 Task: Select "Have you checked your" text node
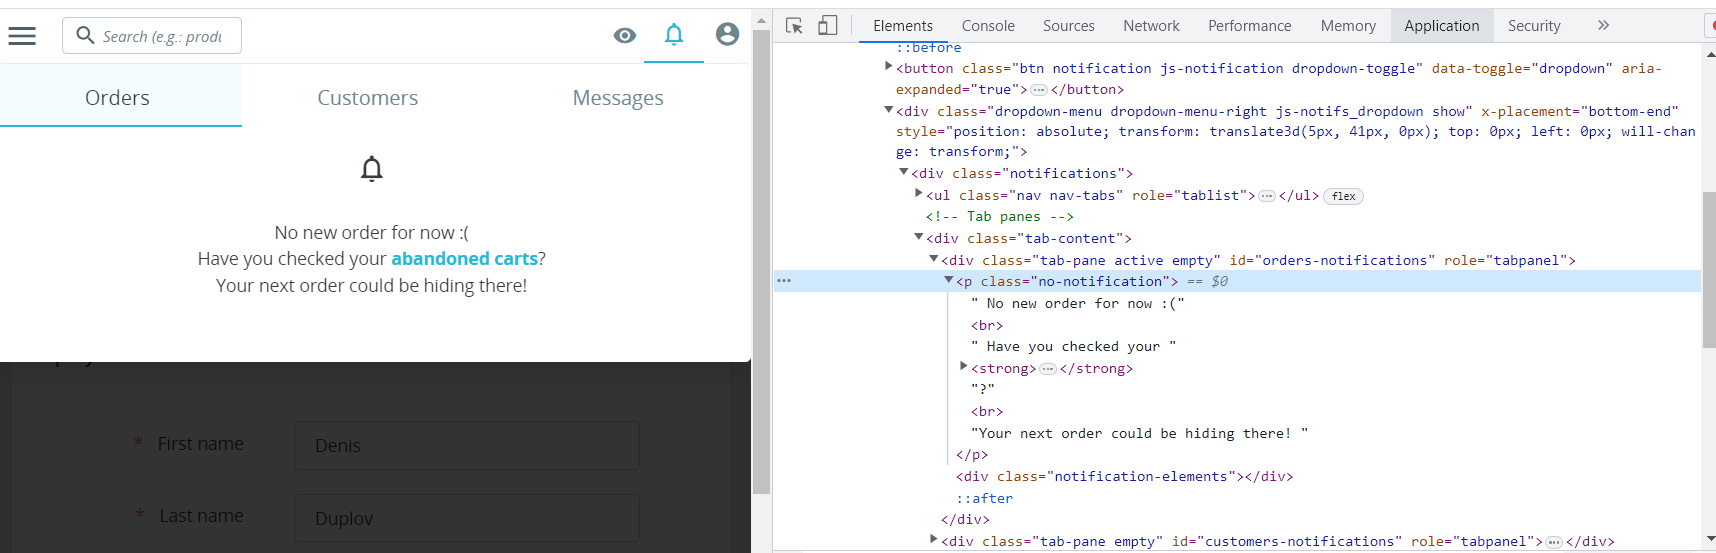(x=1074, y=346)
